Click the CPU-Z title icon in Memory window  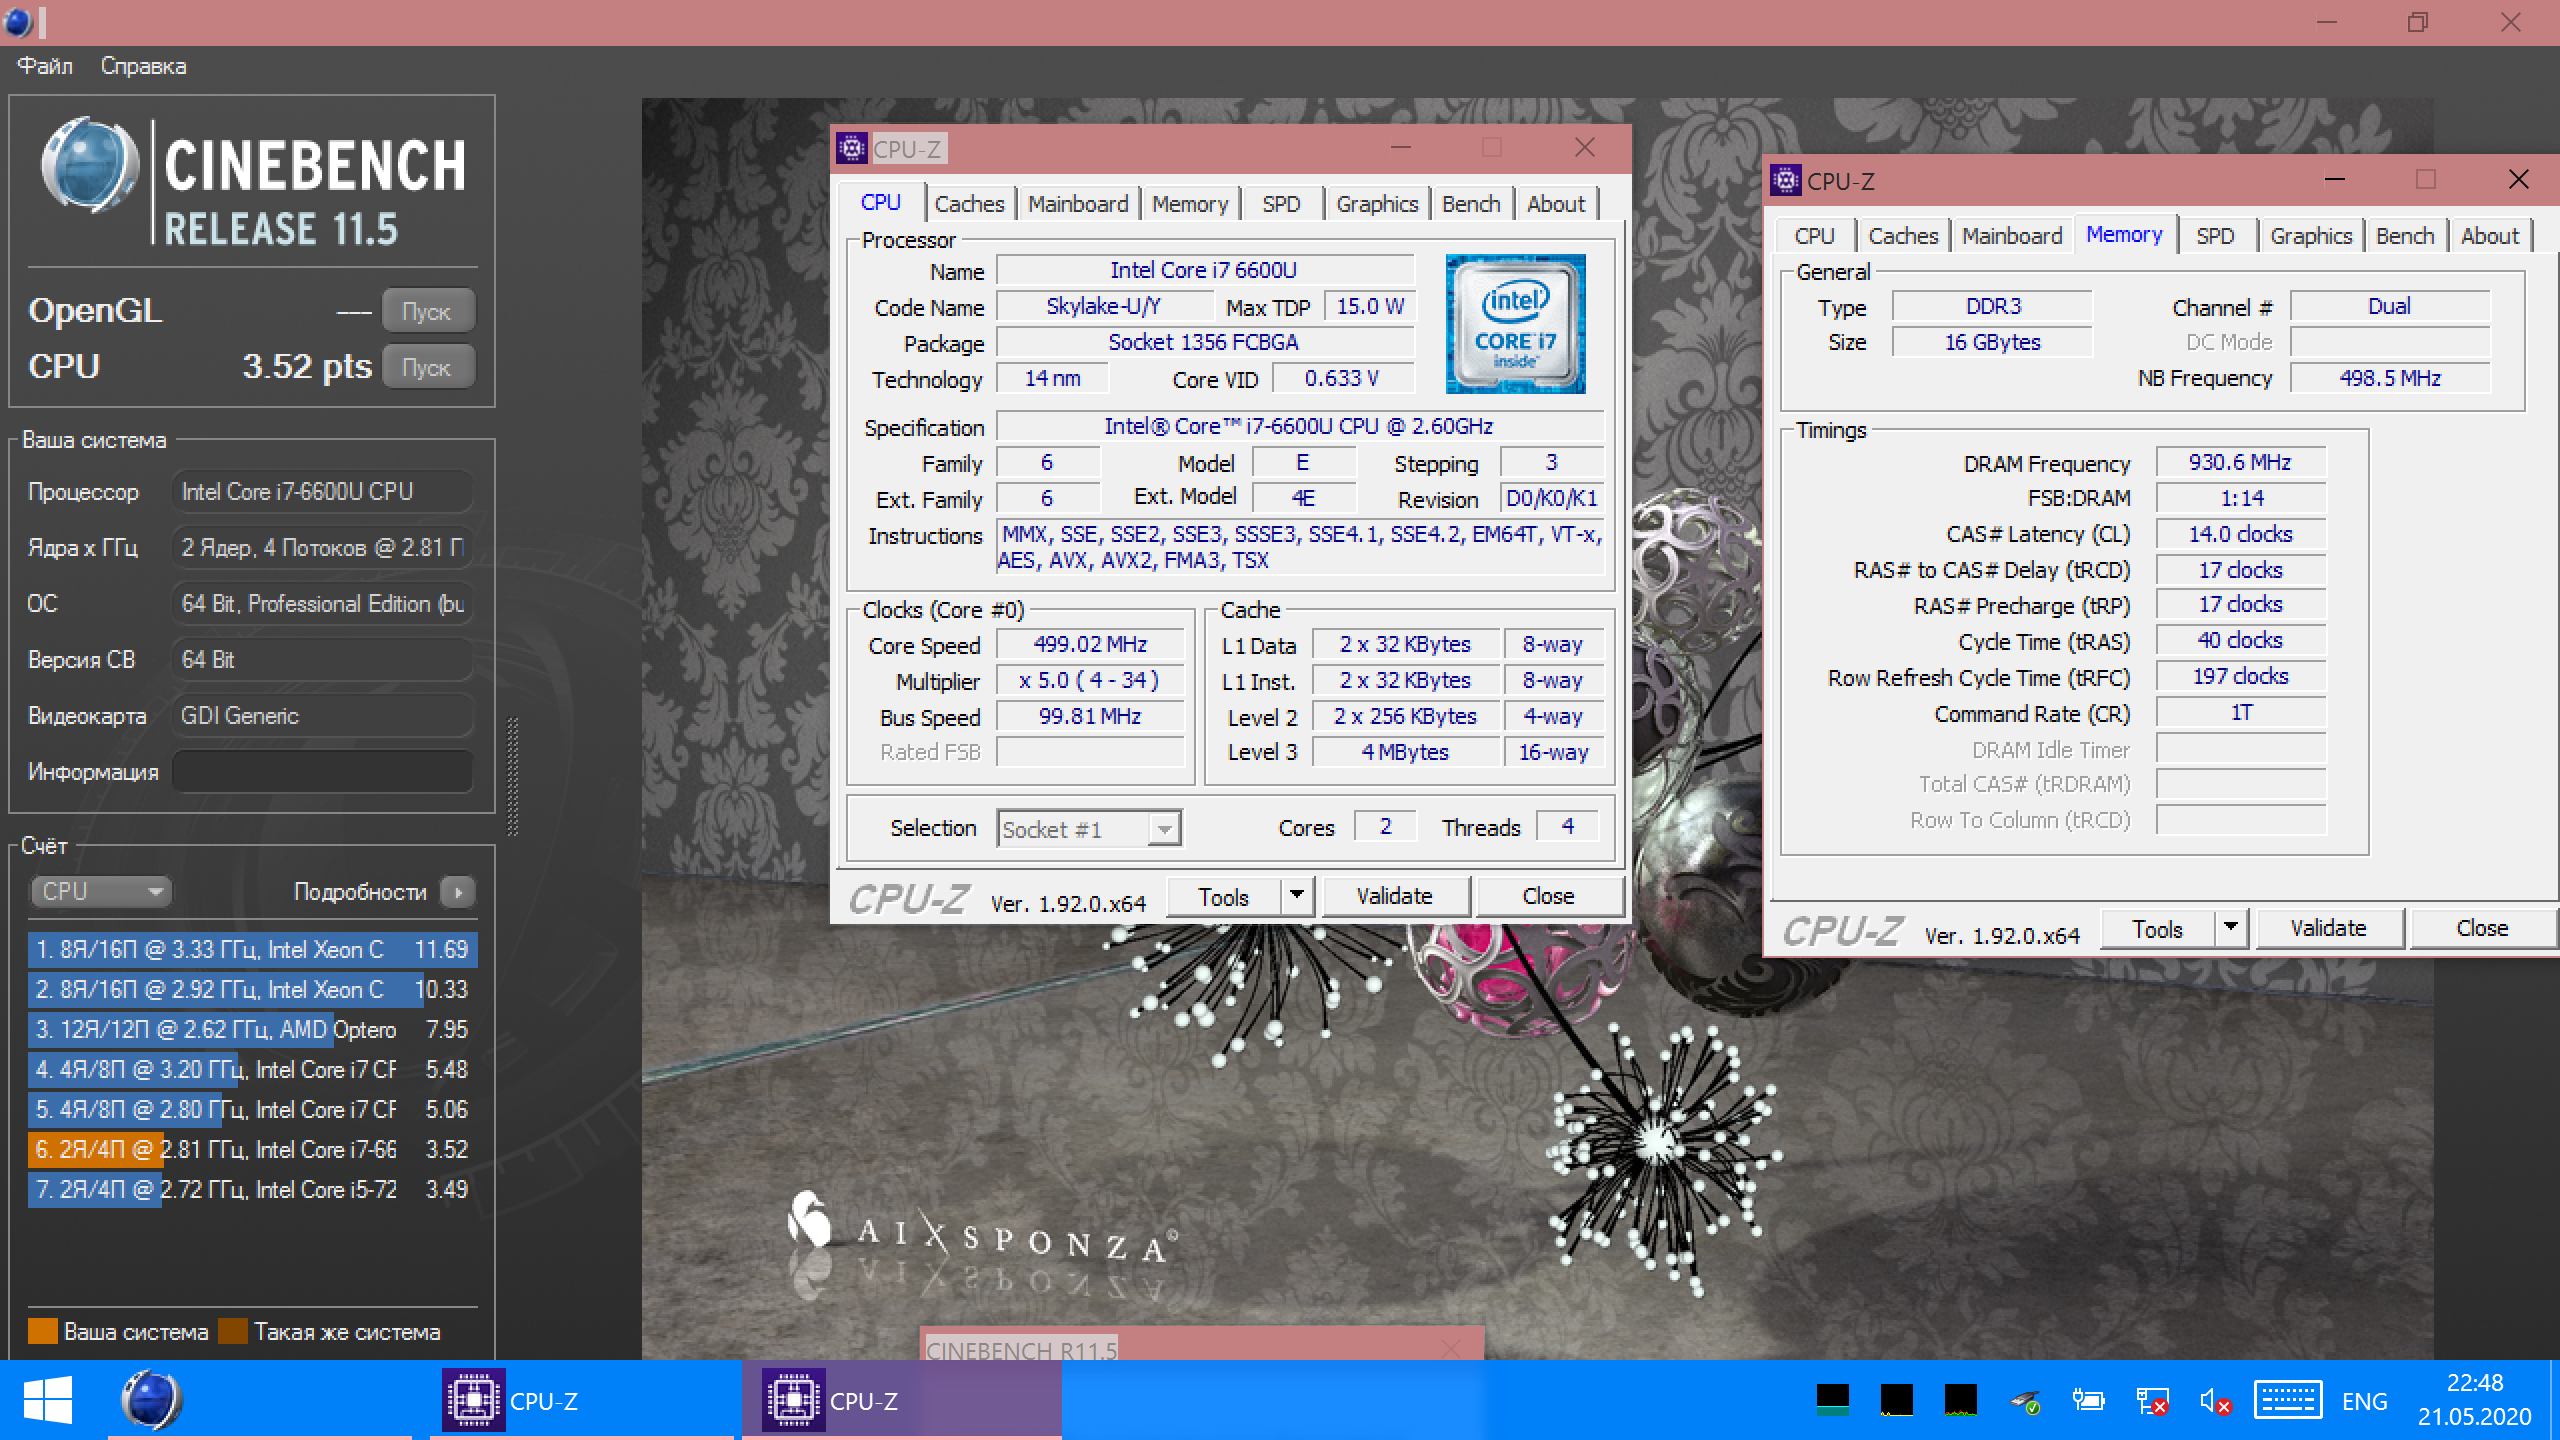click(1785, 181)
